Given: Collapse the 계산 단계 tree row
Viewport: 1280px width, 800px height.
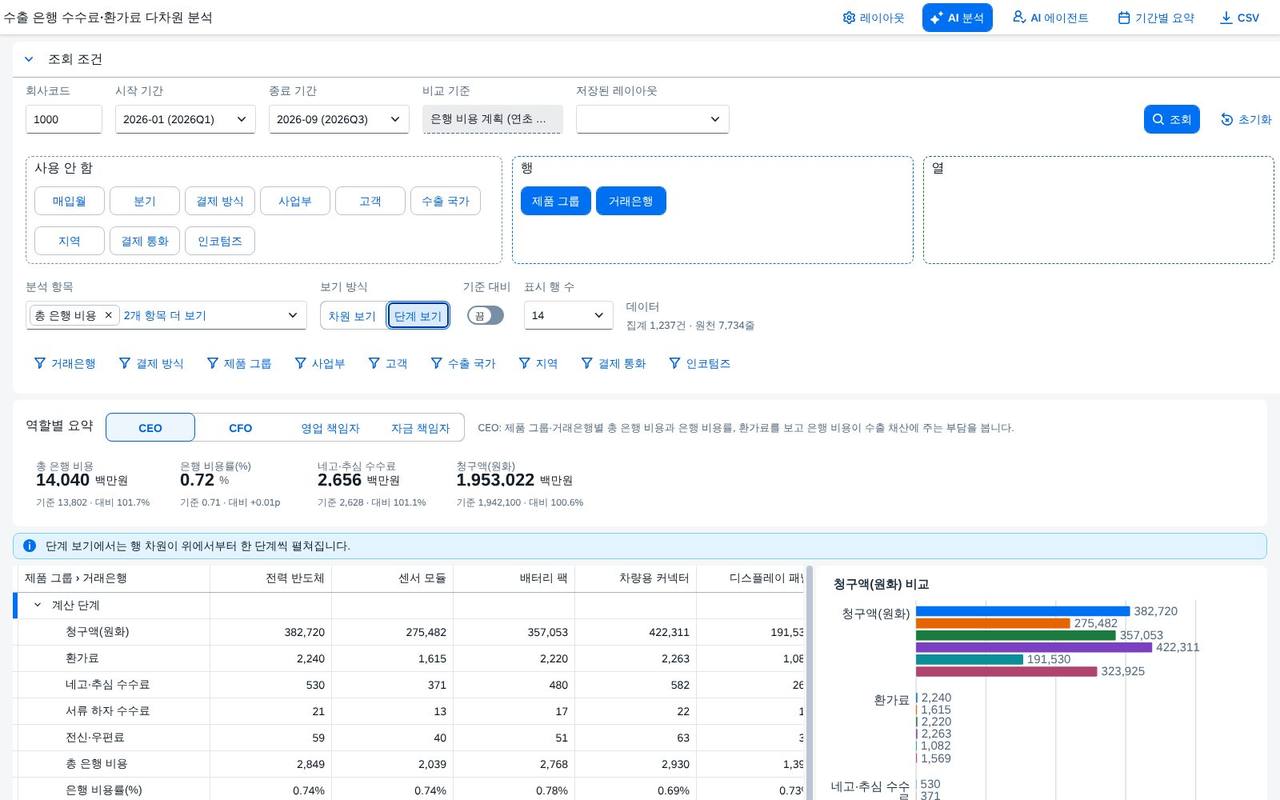Looking at the screenshot, I should pos(38,605).
